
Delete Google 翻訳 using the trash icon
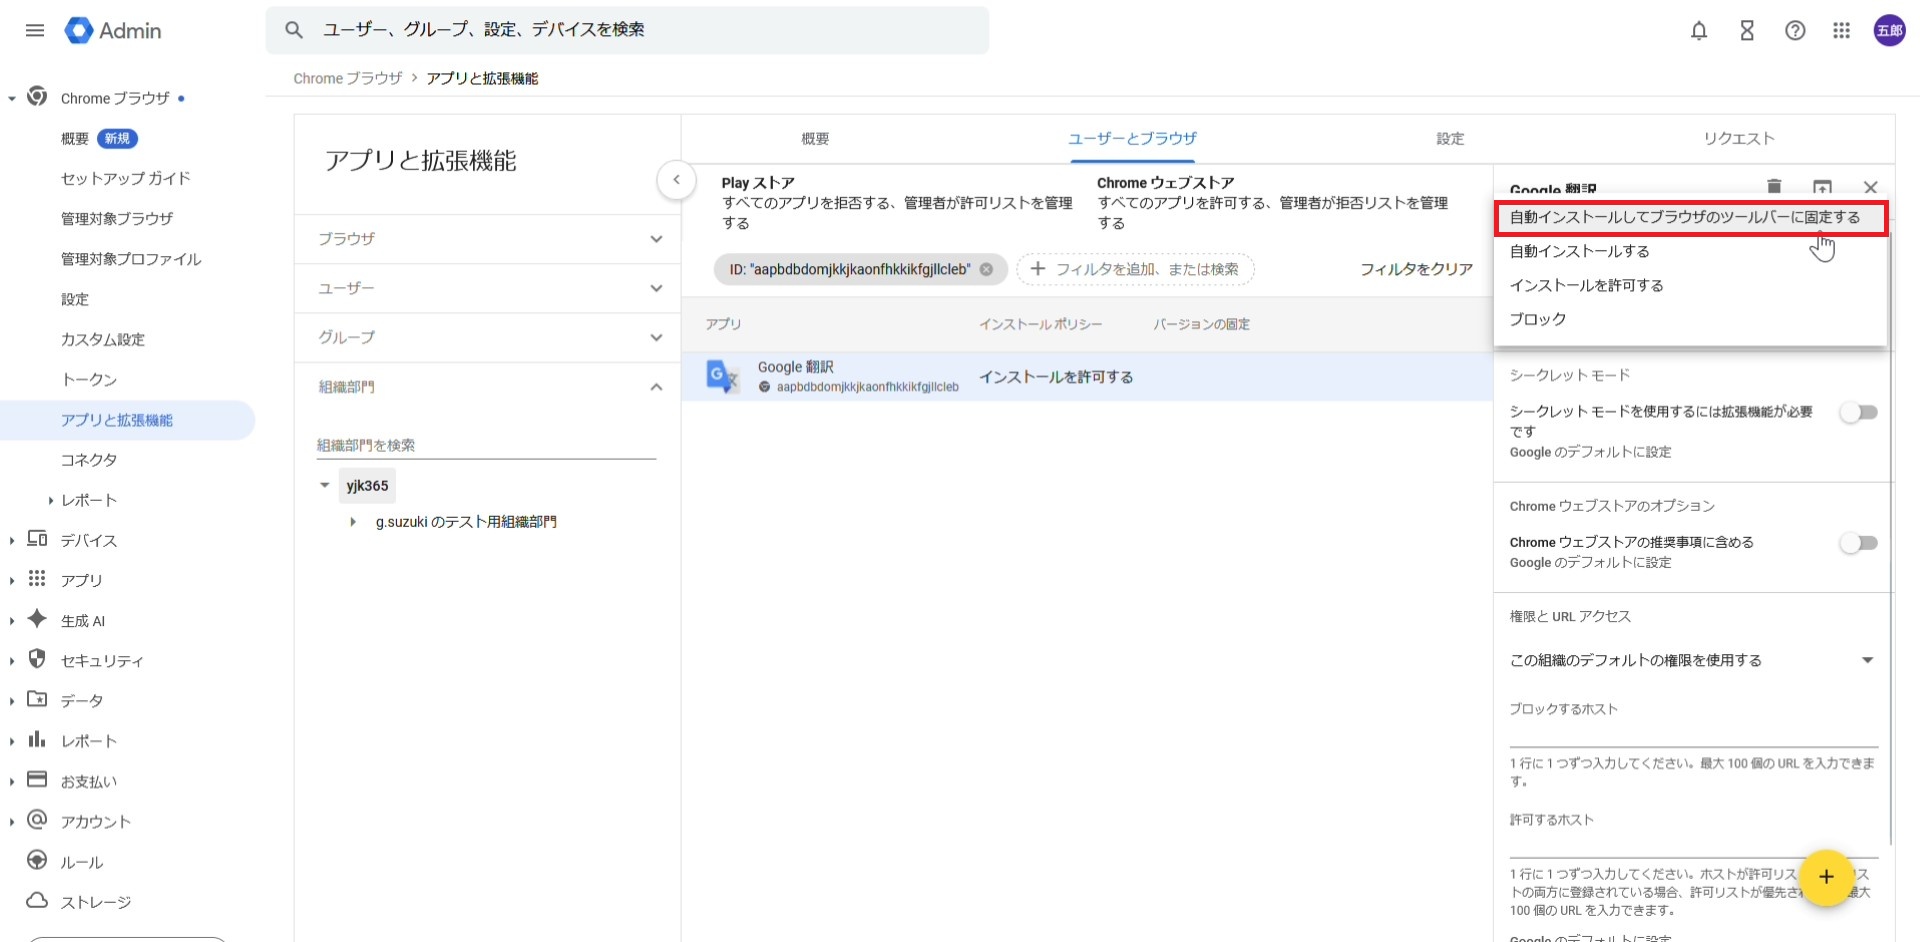(x=1773, y=187)
